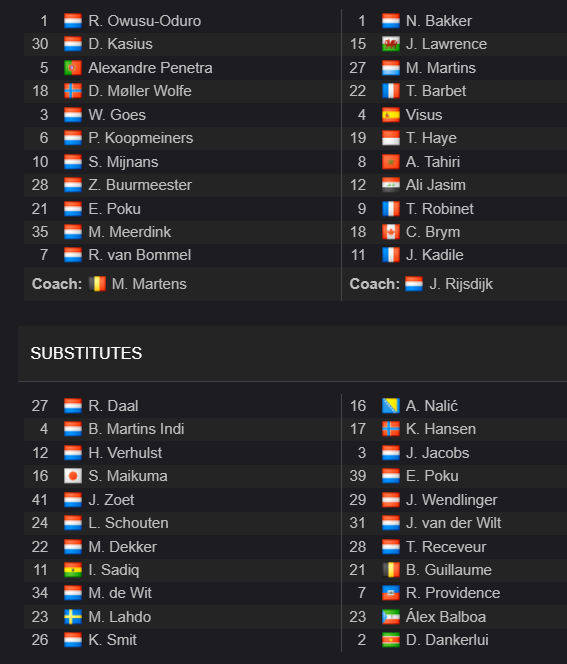Click the Japan flag beside S. Maikuma

click(72, 476)
